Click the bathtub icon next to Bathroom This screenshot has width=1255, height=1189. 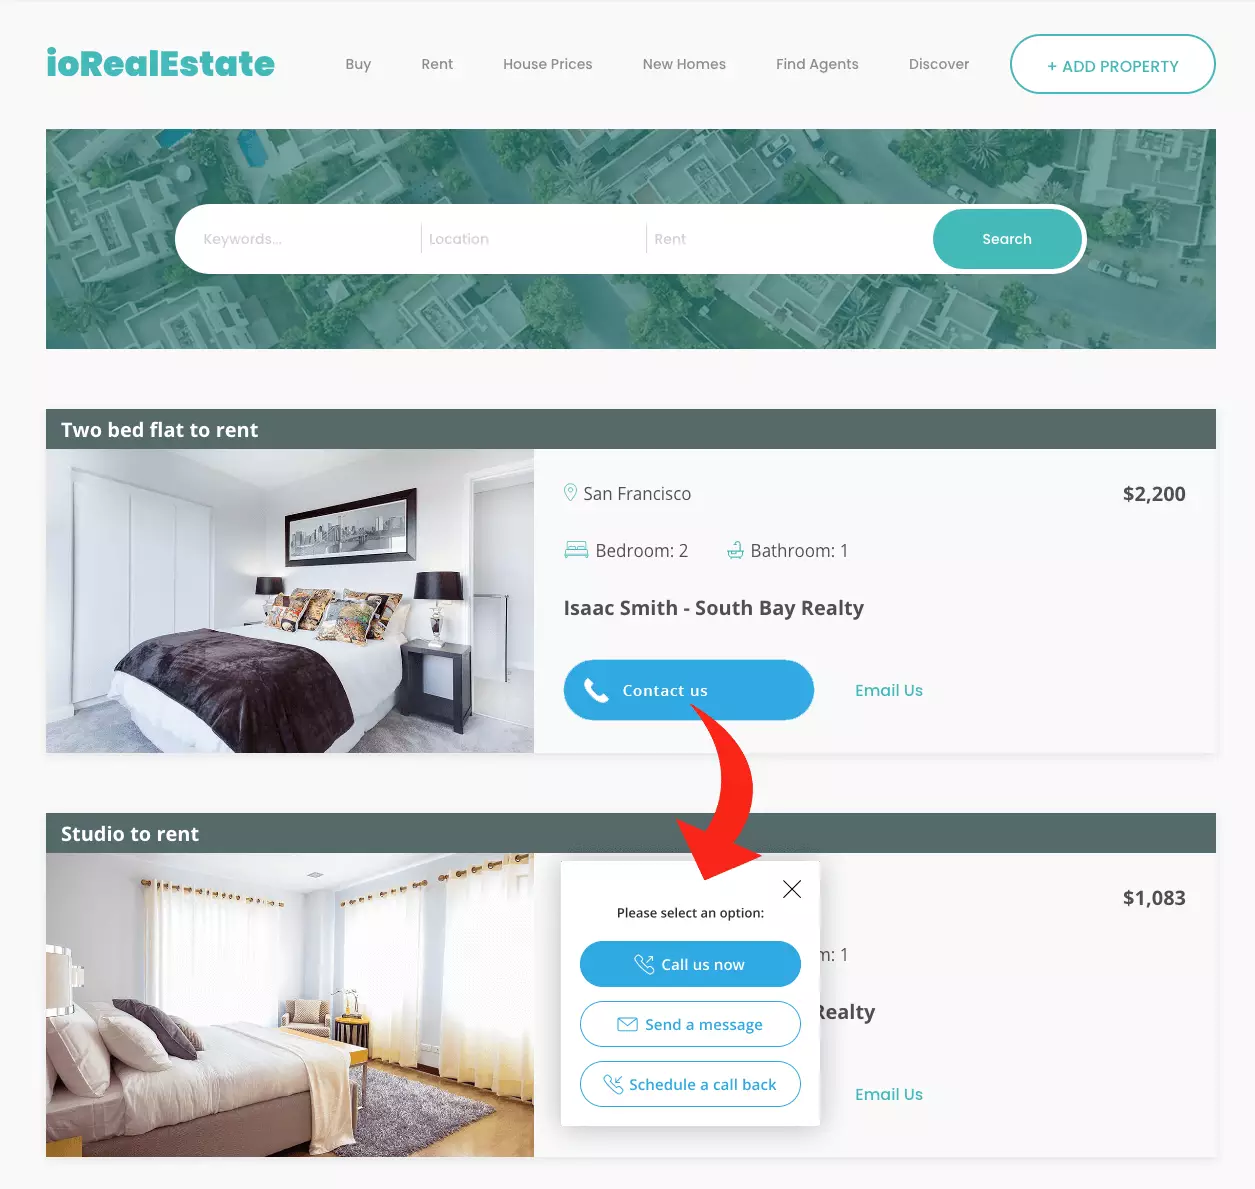[735, 550]
